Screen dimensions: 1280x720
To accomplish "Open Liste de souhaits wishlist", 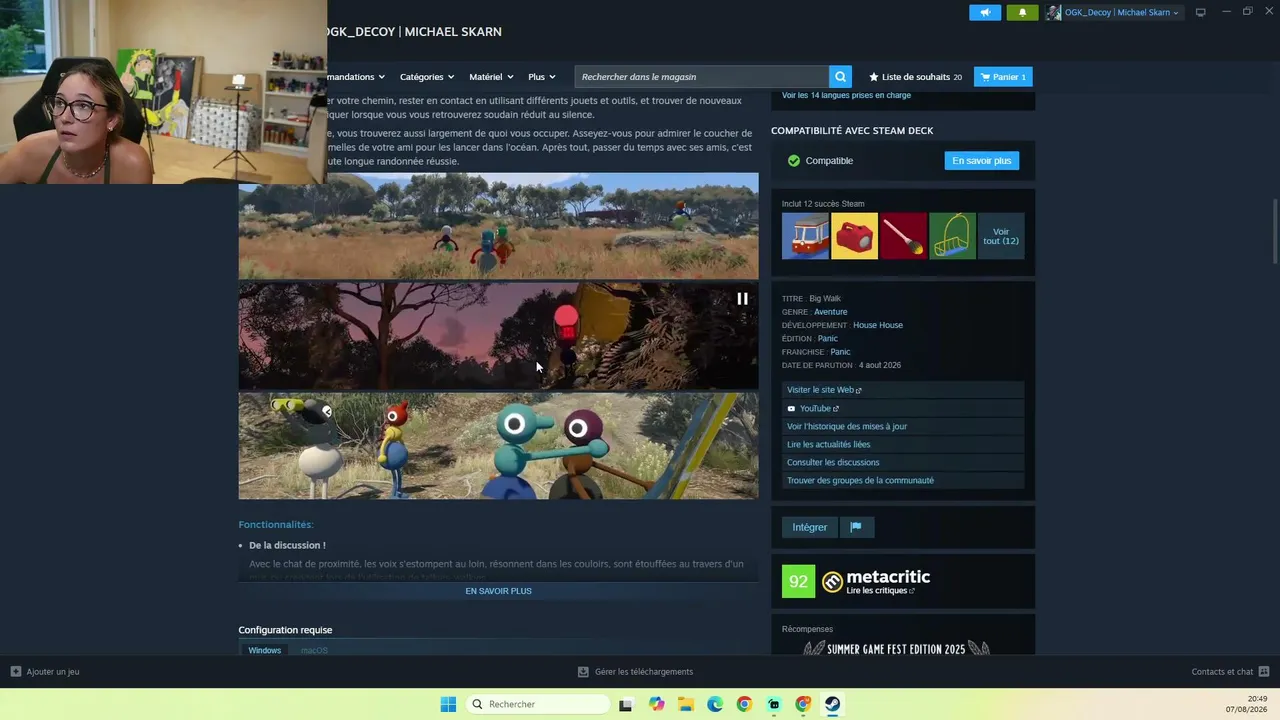I will [915, 77].
